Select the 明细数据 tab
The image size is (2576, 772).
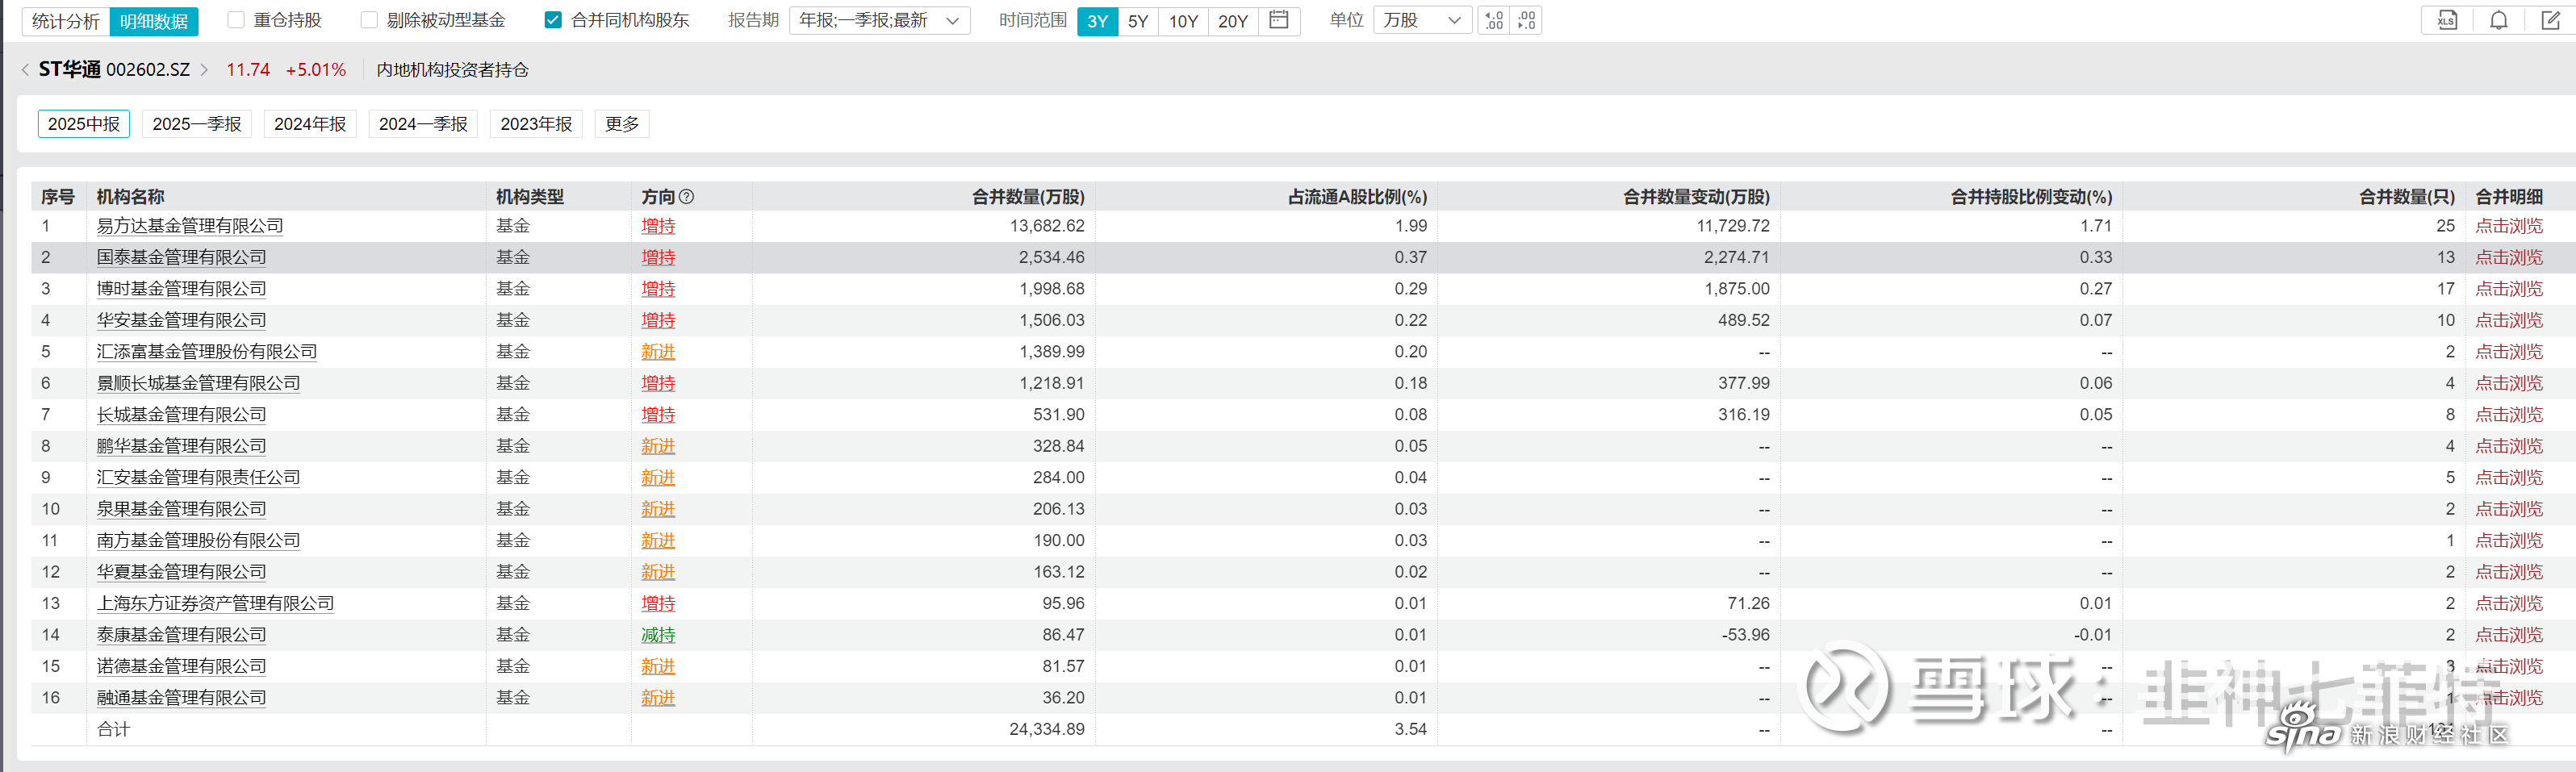tap(154, 21)
